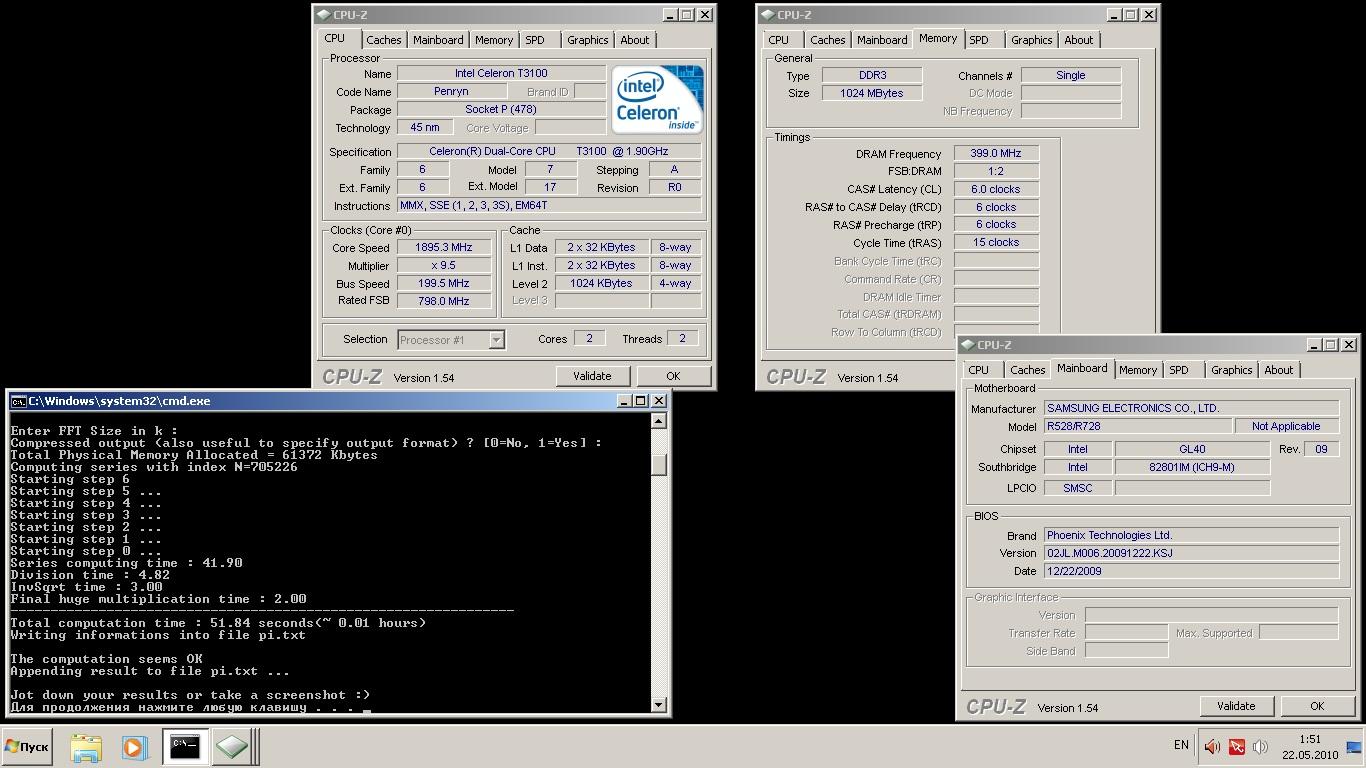Click Intel Celeron inside logo

tap(657, 99)
